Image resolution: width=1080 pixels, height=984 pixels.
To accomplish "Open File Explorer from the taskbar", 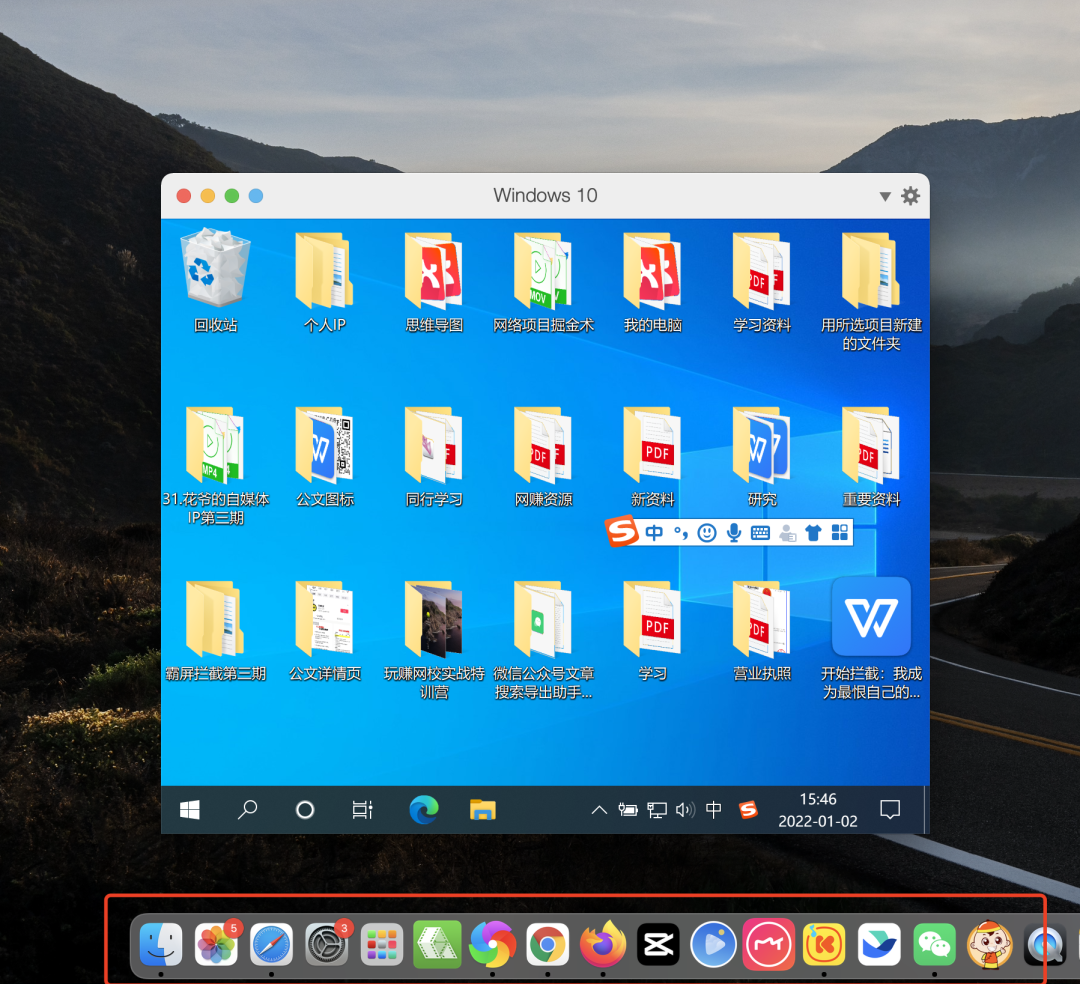I will coord(483,810).
